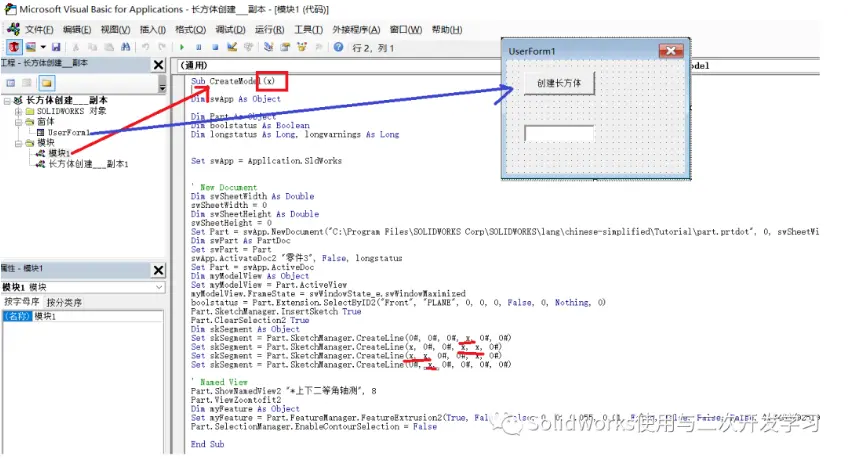Open the 调试(D) menu
The width and height of the screenshot is (848, 459).
[x=230, y=30]
